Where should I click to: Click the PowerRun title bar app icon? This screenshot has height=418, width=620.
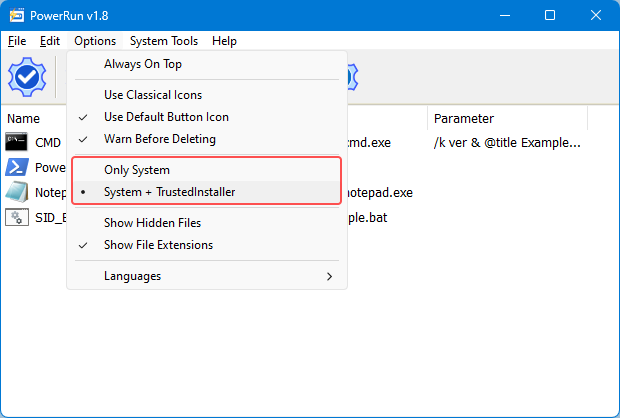click(17, 16)
